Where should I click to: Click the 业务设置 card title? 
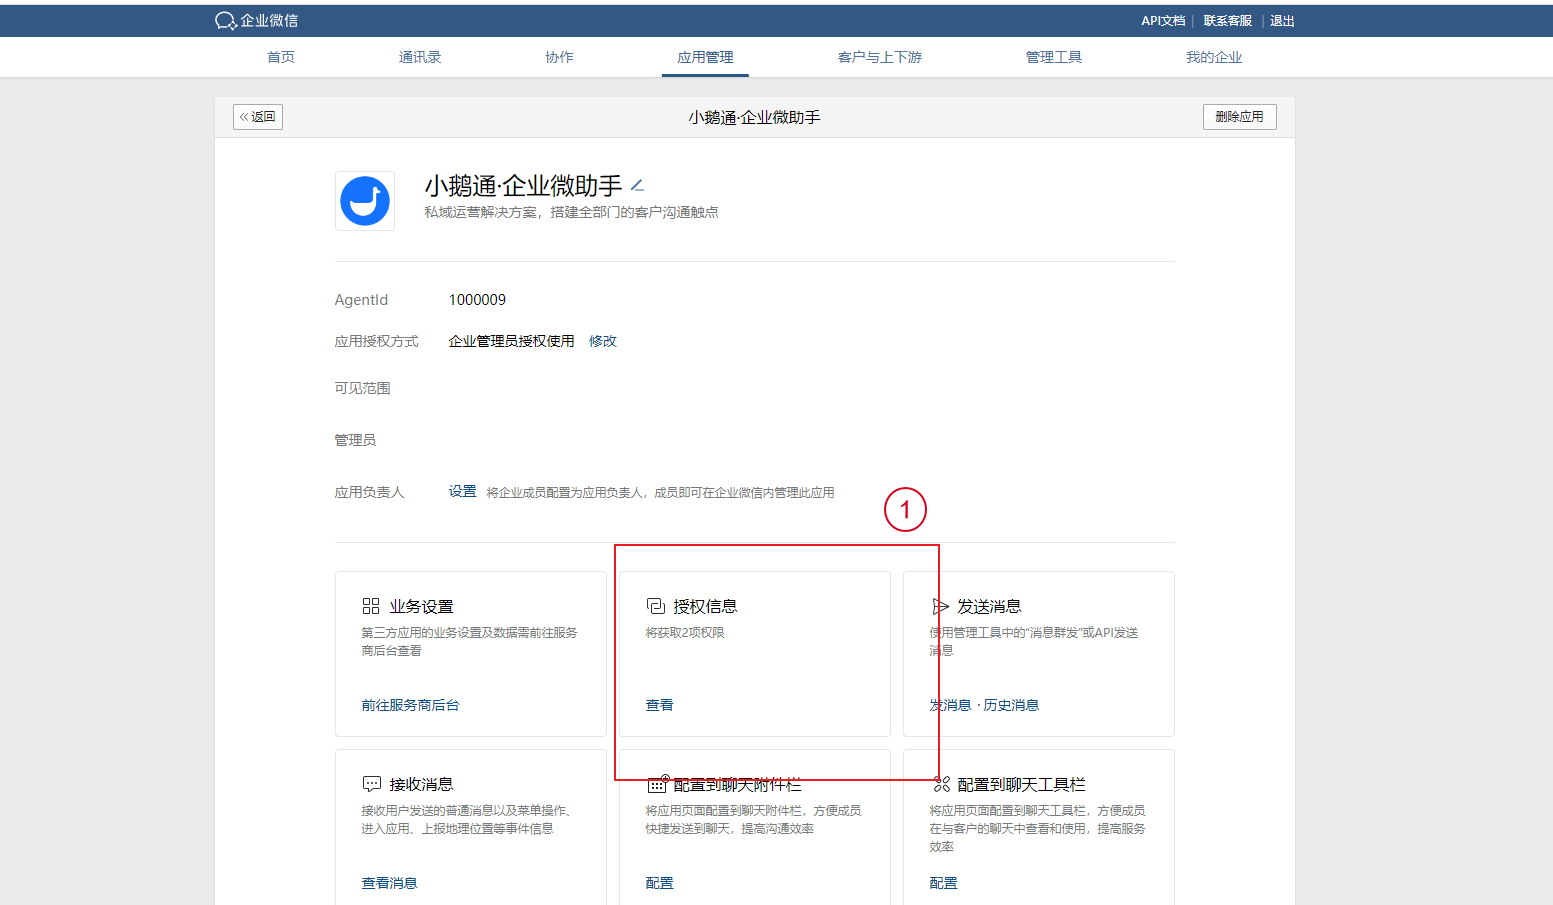tap(421, 606)
